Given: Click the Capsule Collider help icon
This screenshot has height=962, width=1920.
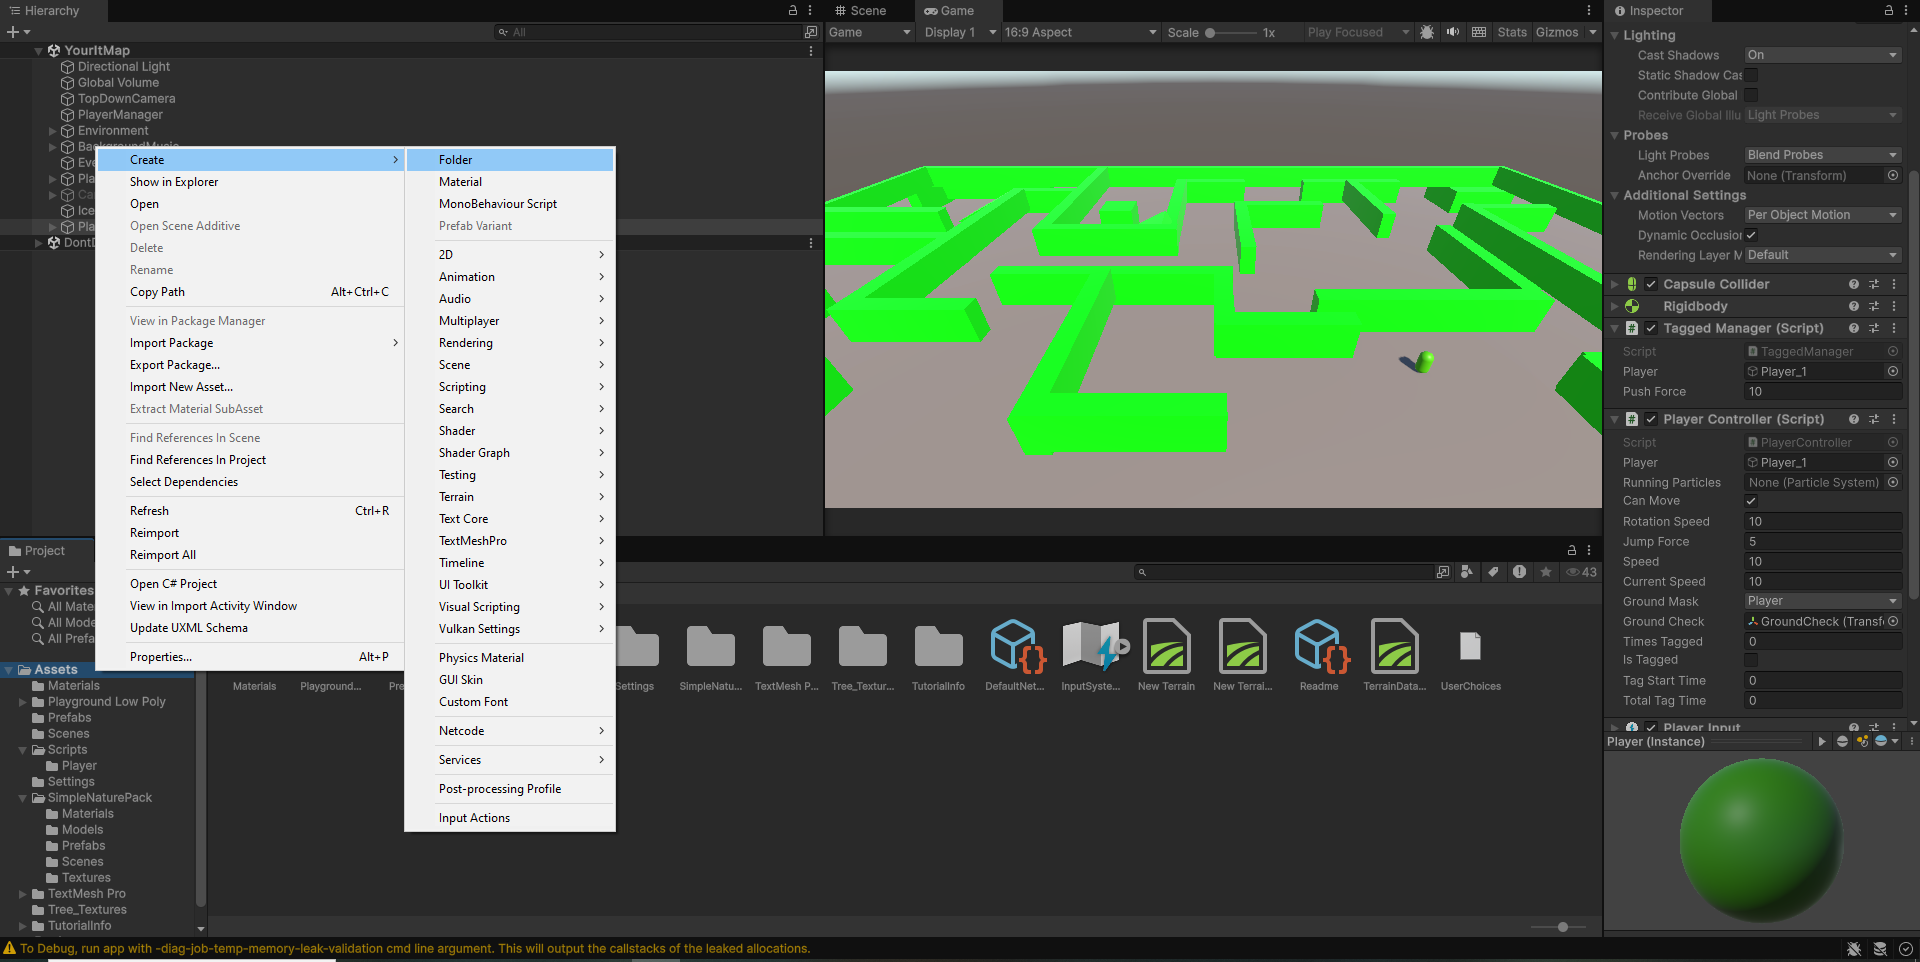Looking at the screenshot, I should click(1854, 284).
